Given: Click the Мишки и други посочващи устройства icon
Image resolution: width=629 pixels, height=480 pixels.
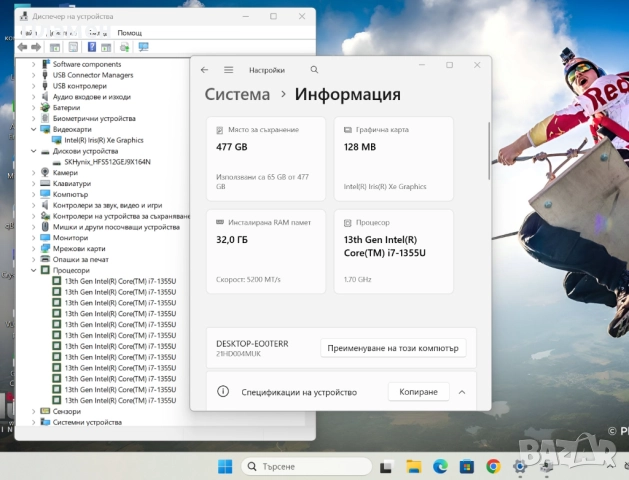Looking at the screenshot, I should coord(45,227).
